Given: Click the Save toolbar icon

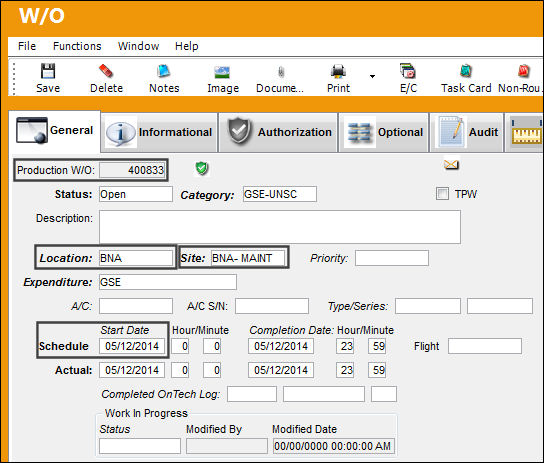Looking at the screenshot, I should point(48,71).
